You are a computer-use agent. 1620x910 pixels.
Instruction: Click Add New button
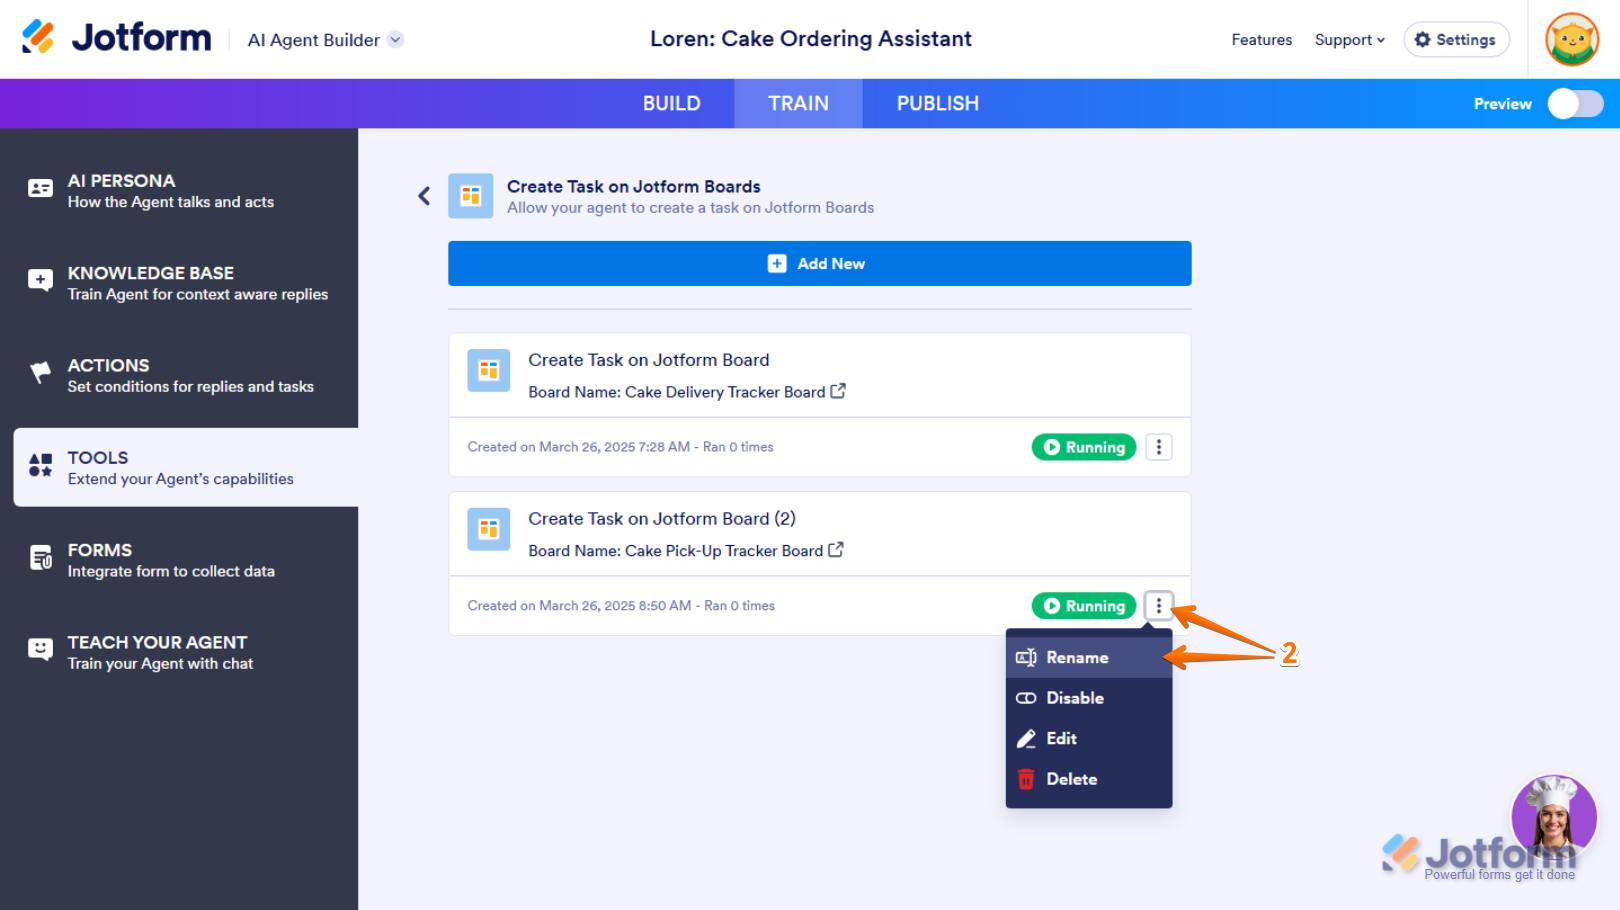point(819,263)
